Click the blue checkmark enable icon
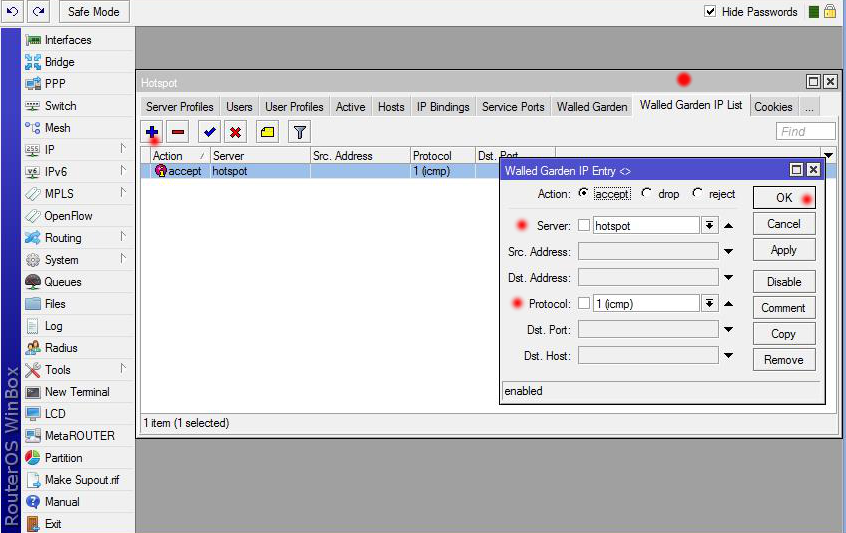This screenshot has width=846, height=533. (210, 131)
